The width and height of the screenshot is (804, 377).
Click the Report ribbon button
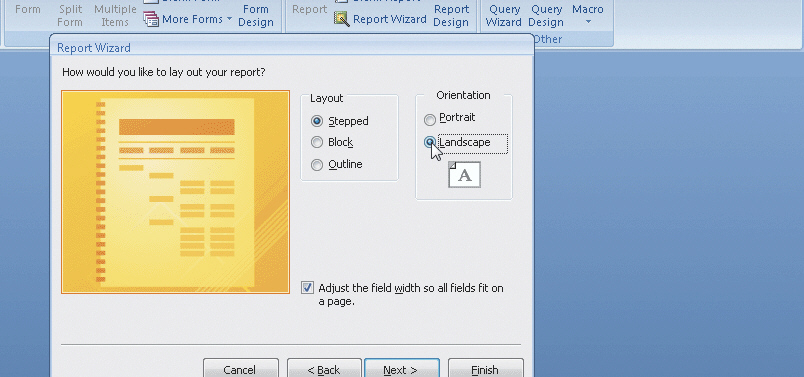[310, 9]
